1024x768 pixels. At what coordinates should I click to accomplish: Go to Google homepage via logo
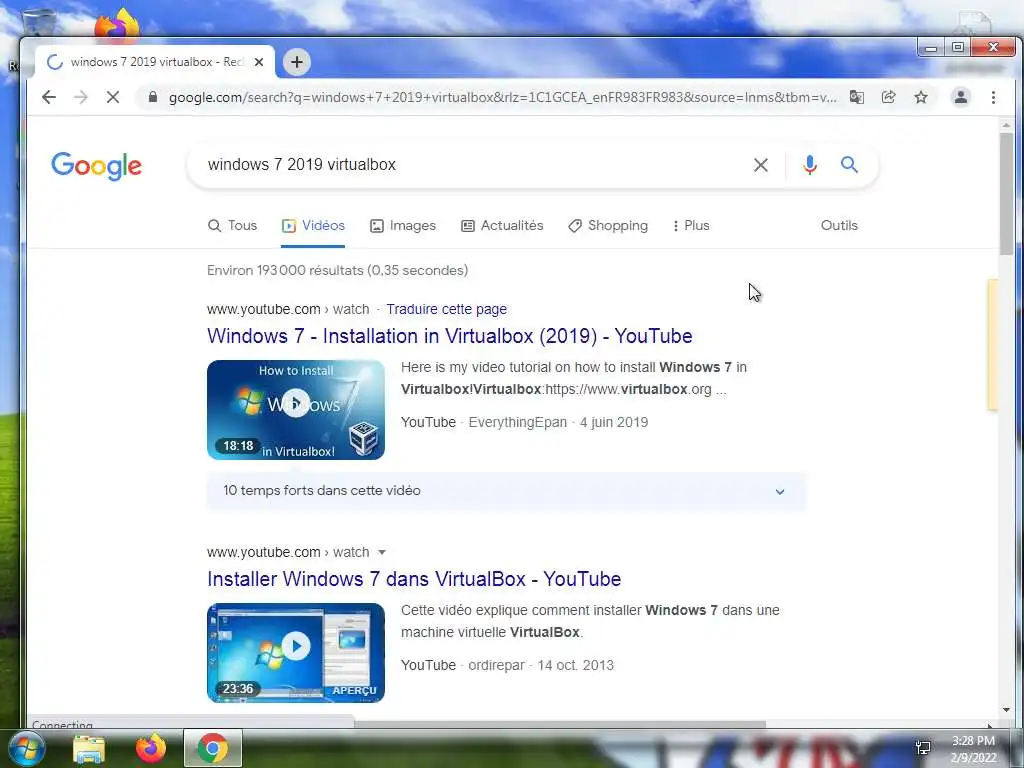(97, 166)
